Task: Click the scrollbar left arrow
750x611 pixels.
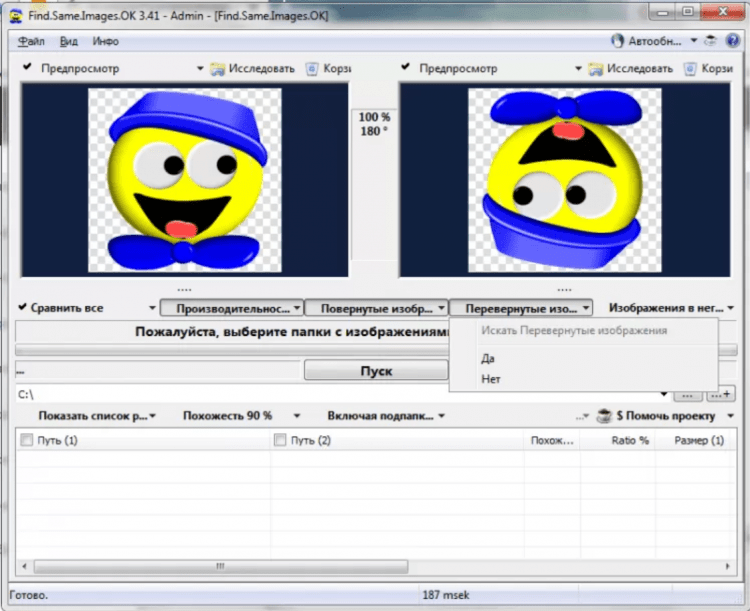Action: coord(24,567)
